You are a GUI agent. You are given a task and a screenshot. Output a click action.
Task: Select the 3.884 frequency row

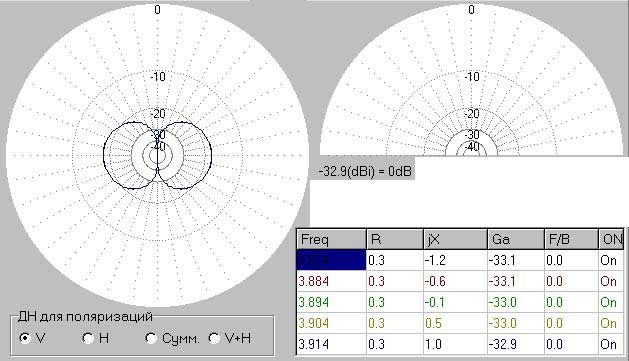(x=461, y=281)
